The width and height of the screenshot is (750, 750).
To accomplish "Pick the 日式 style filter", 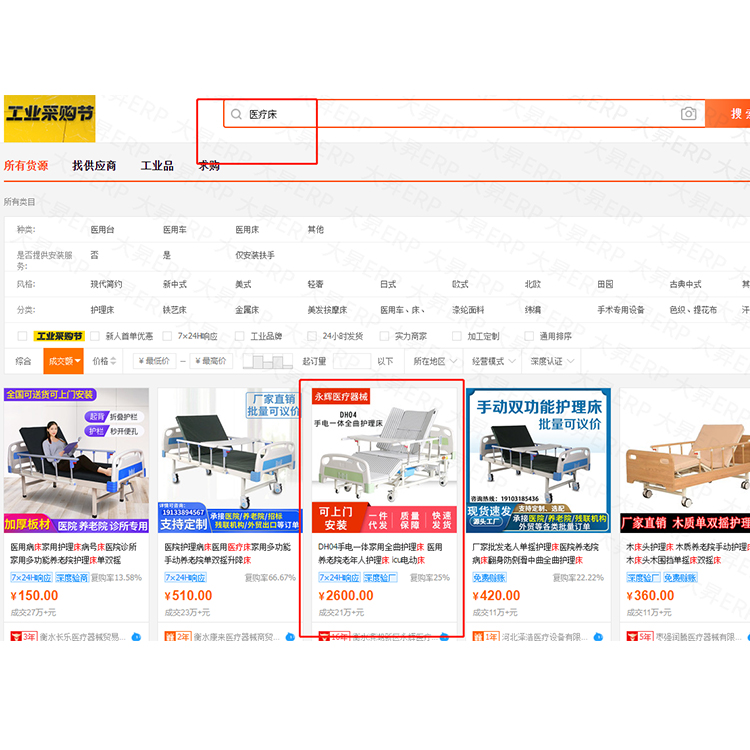I will [x=388, y=284].
